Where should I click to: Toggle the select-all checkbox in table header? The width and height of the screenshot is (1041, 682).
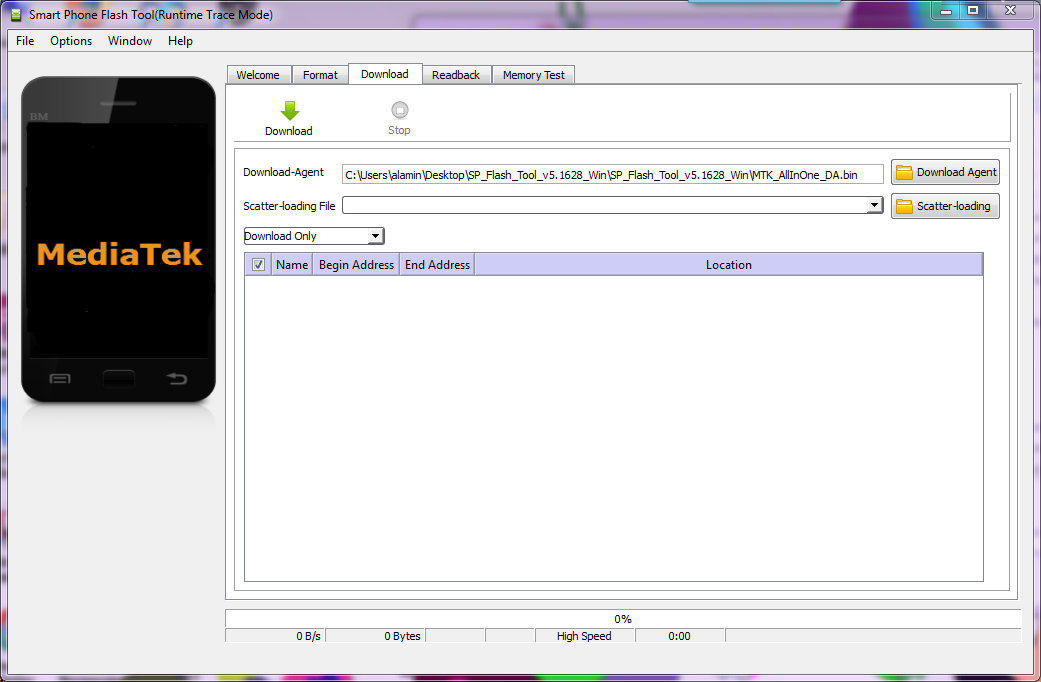[258, 265]
